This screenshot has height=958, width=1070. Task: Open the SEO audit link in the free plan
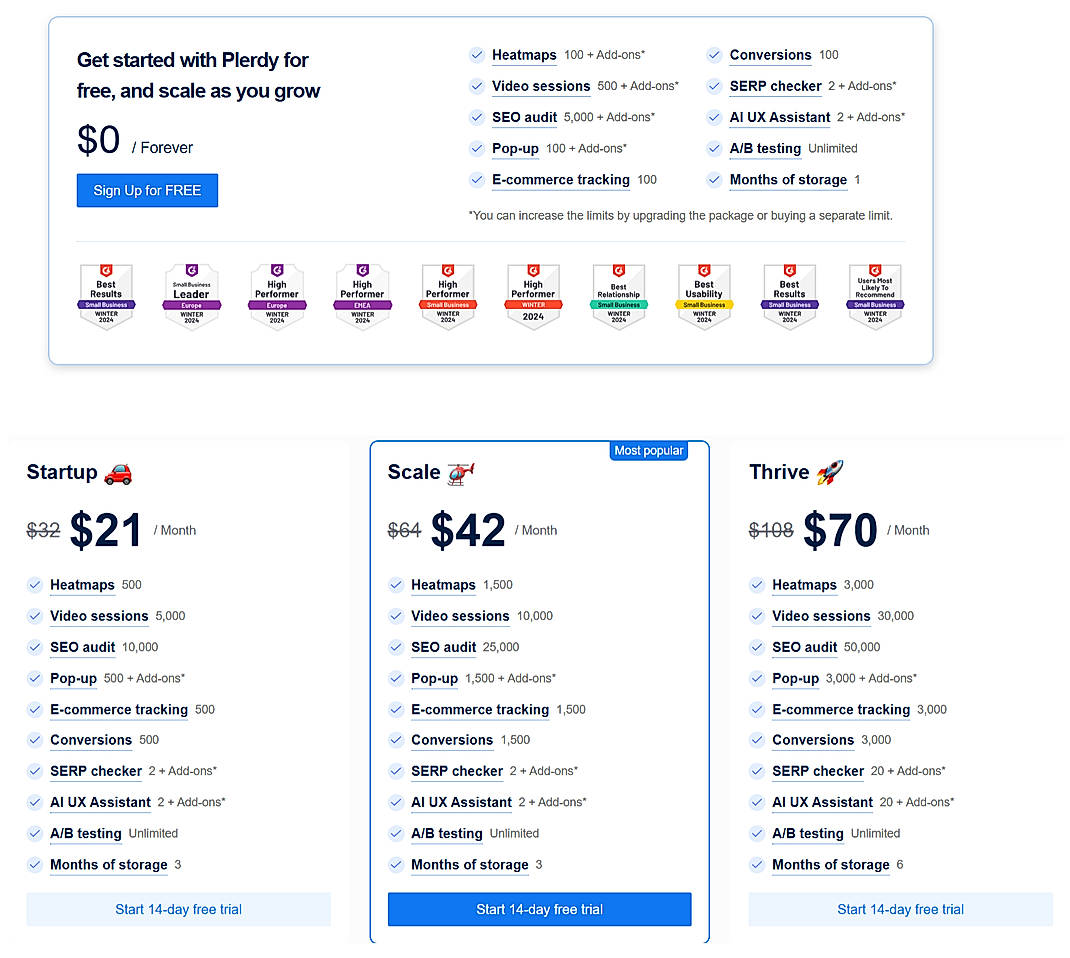(x=524, y=117)
